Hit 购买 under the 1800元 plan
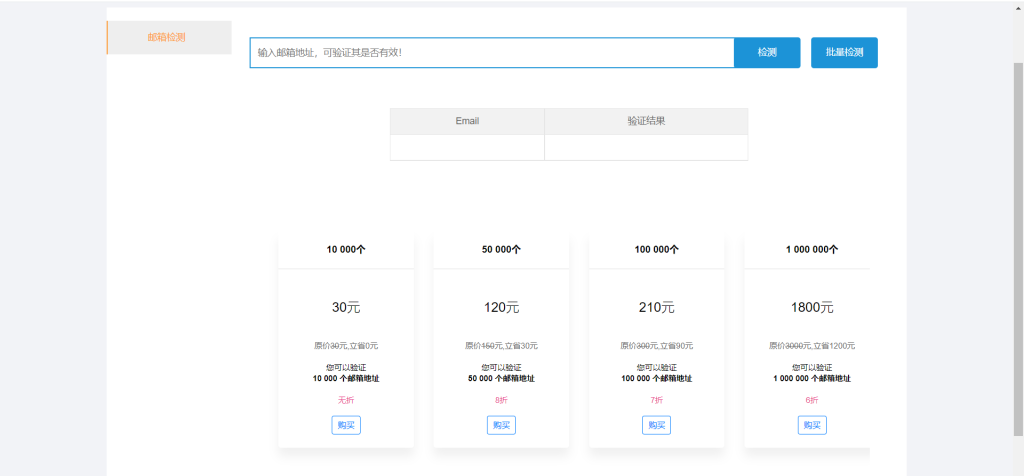1024x476 pixels. pos(812,425)
